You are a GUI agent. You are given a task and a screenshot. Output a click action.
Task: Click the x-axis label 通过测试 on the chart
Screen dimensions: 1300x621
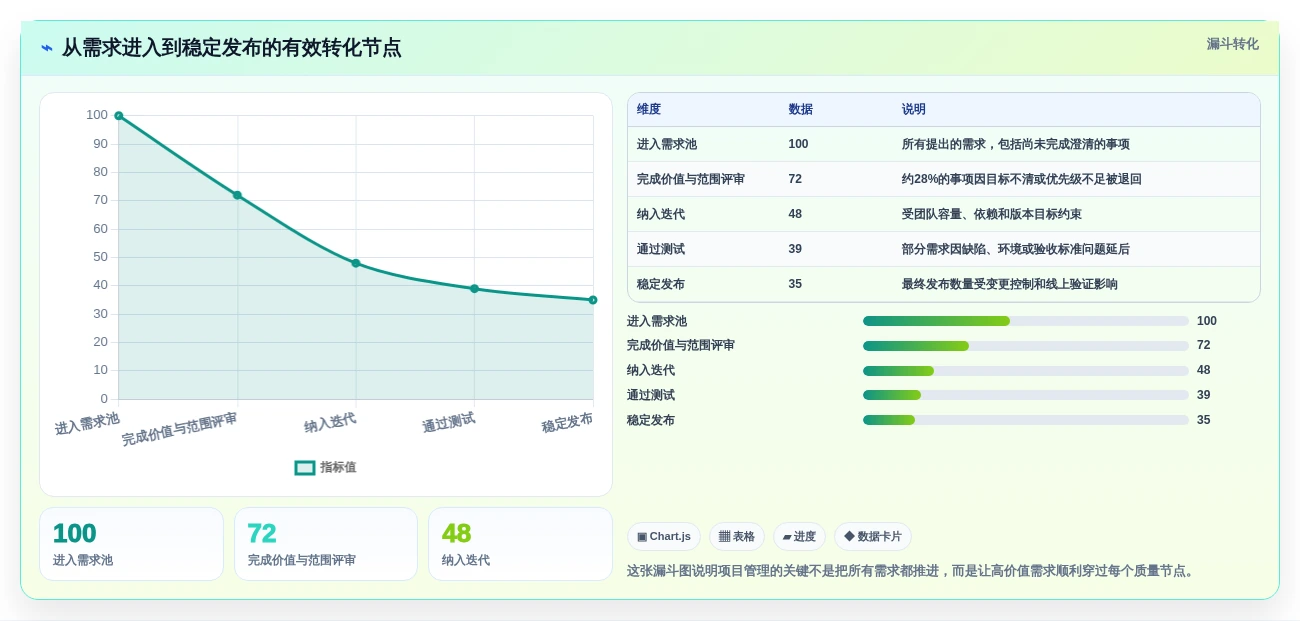point(448,423)
